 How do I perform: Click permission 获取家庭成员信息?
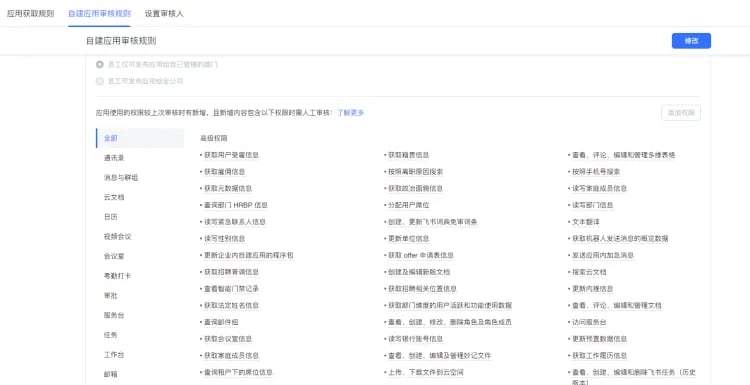coord(232,356)
